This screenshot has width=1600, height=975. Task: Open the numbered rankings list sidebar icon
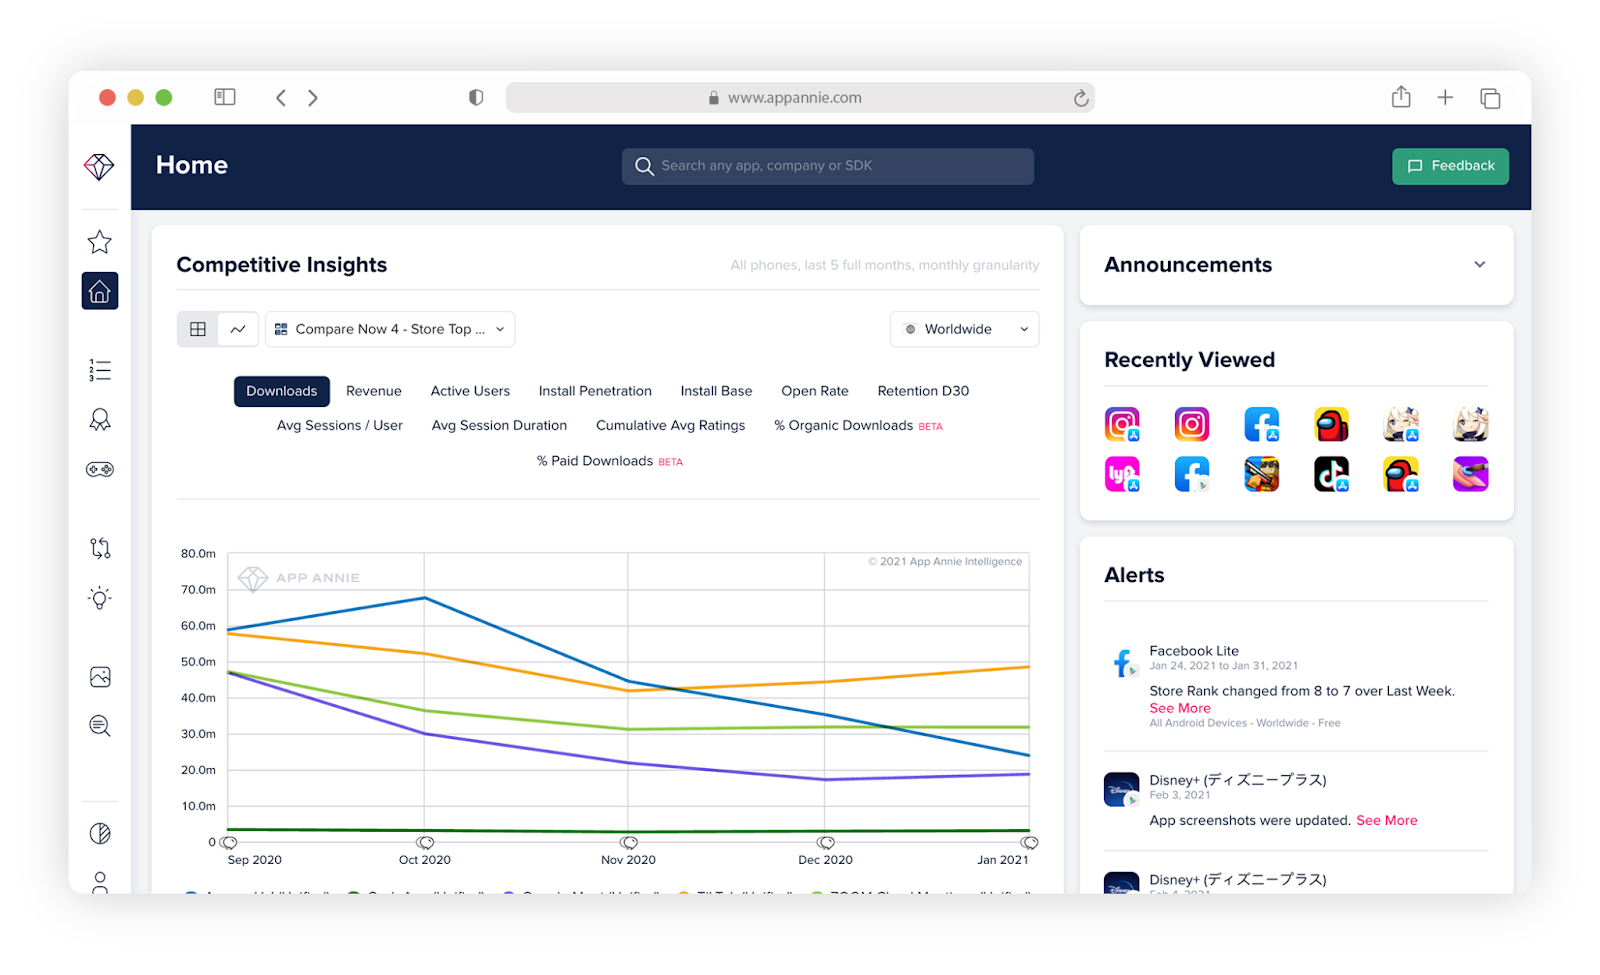[x=99, y=369]
